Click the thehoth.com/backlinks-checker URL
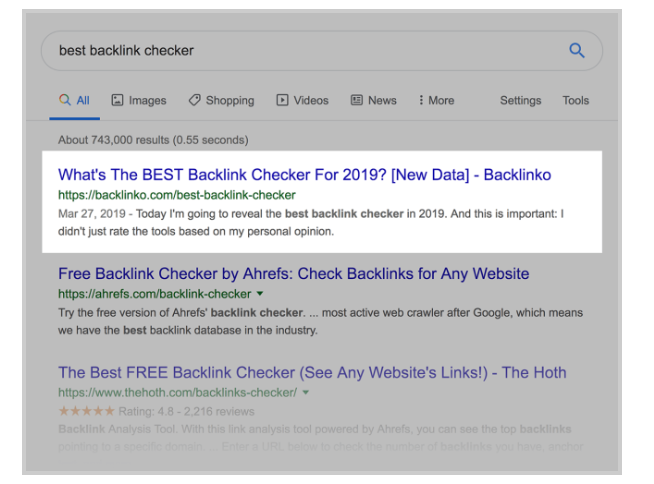Viewport: 654px width, 484px height. click(178, 393)
